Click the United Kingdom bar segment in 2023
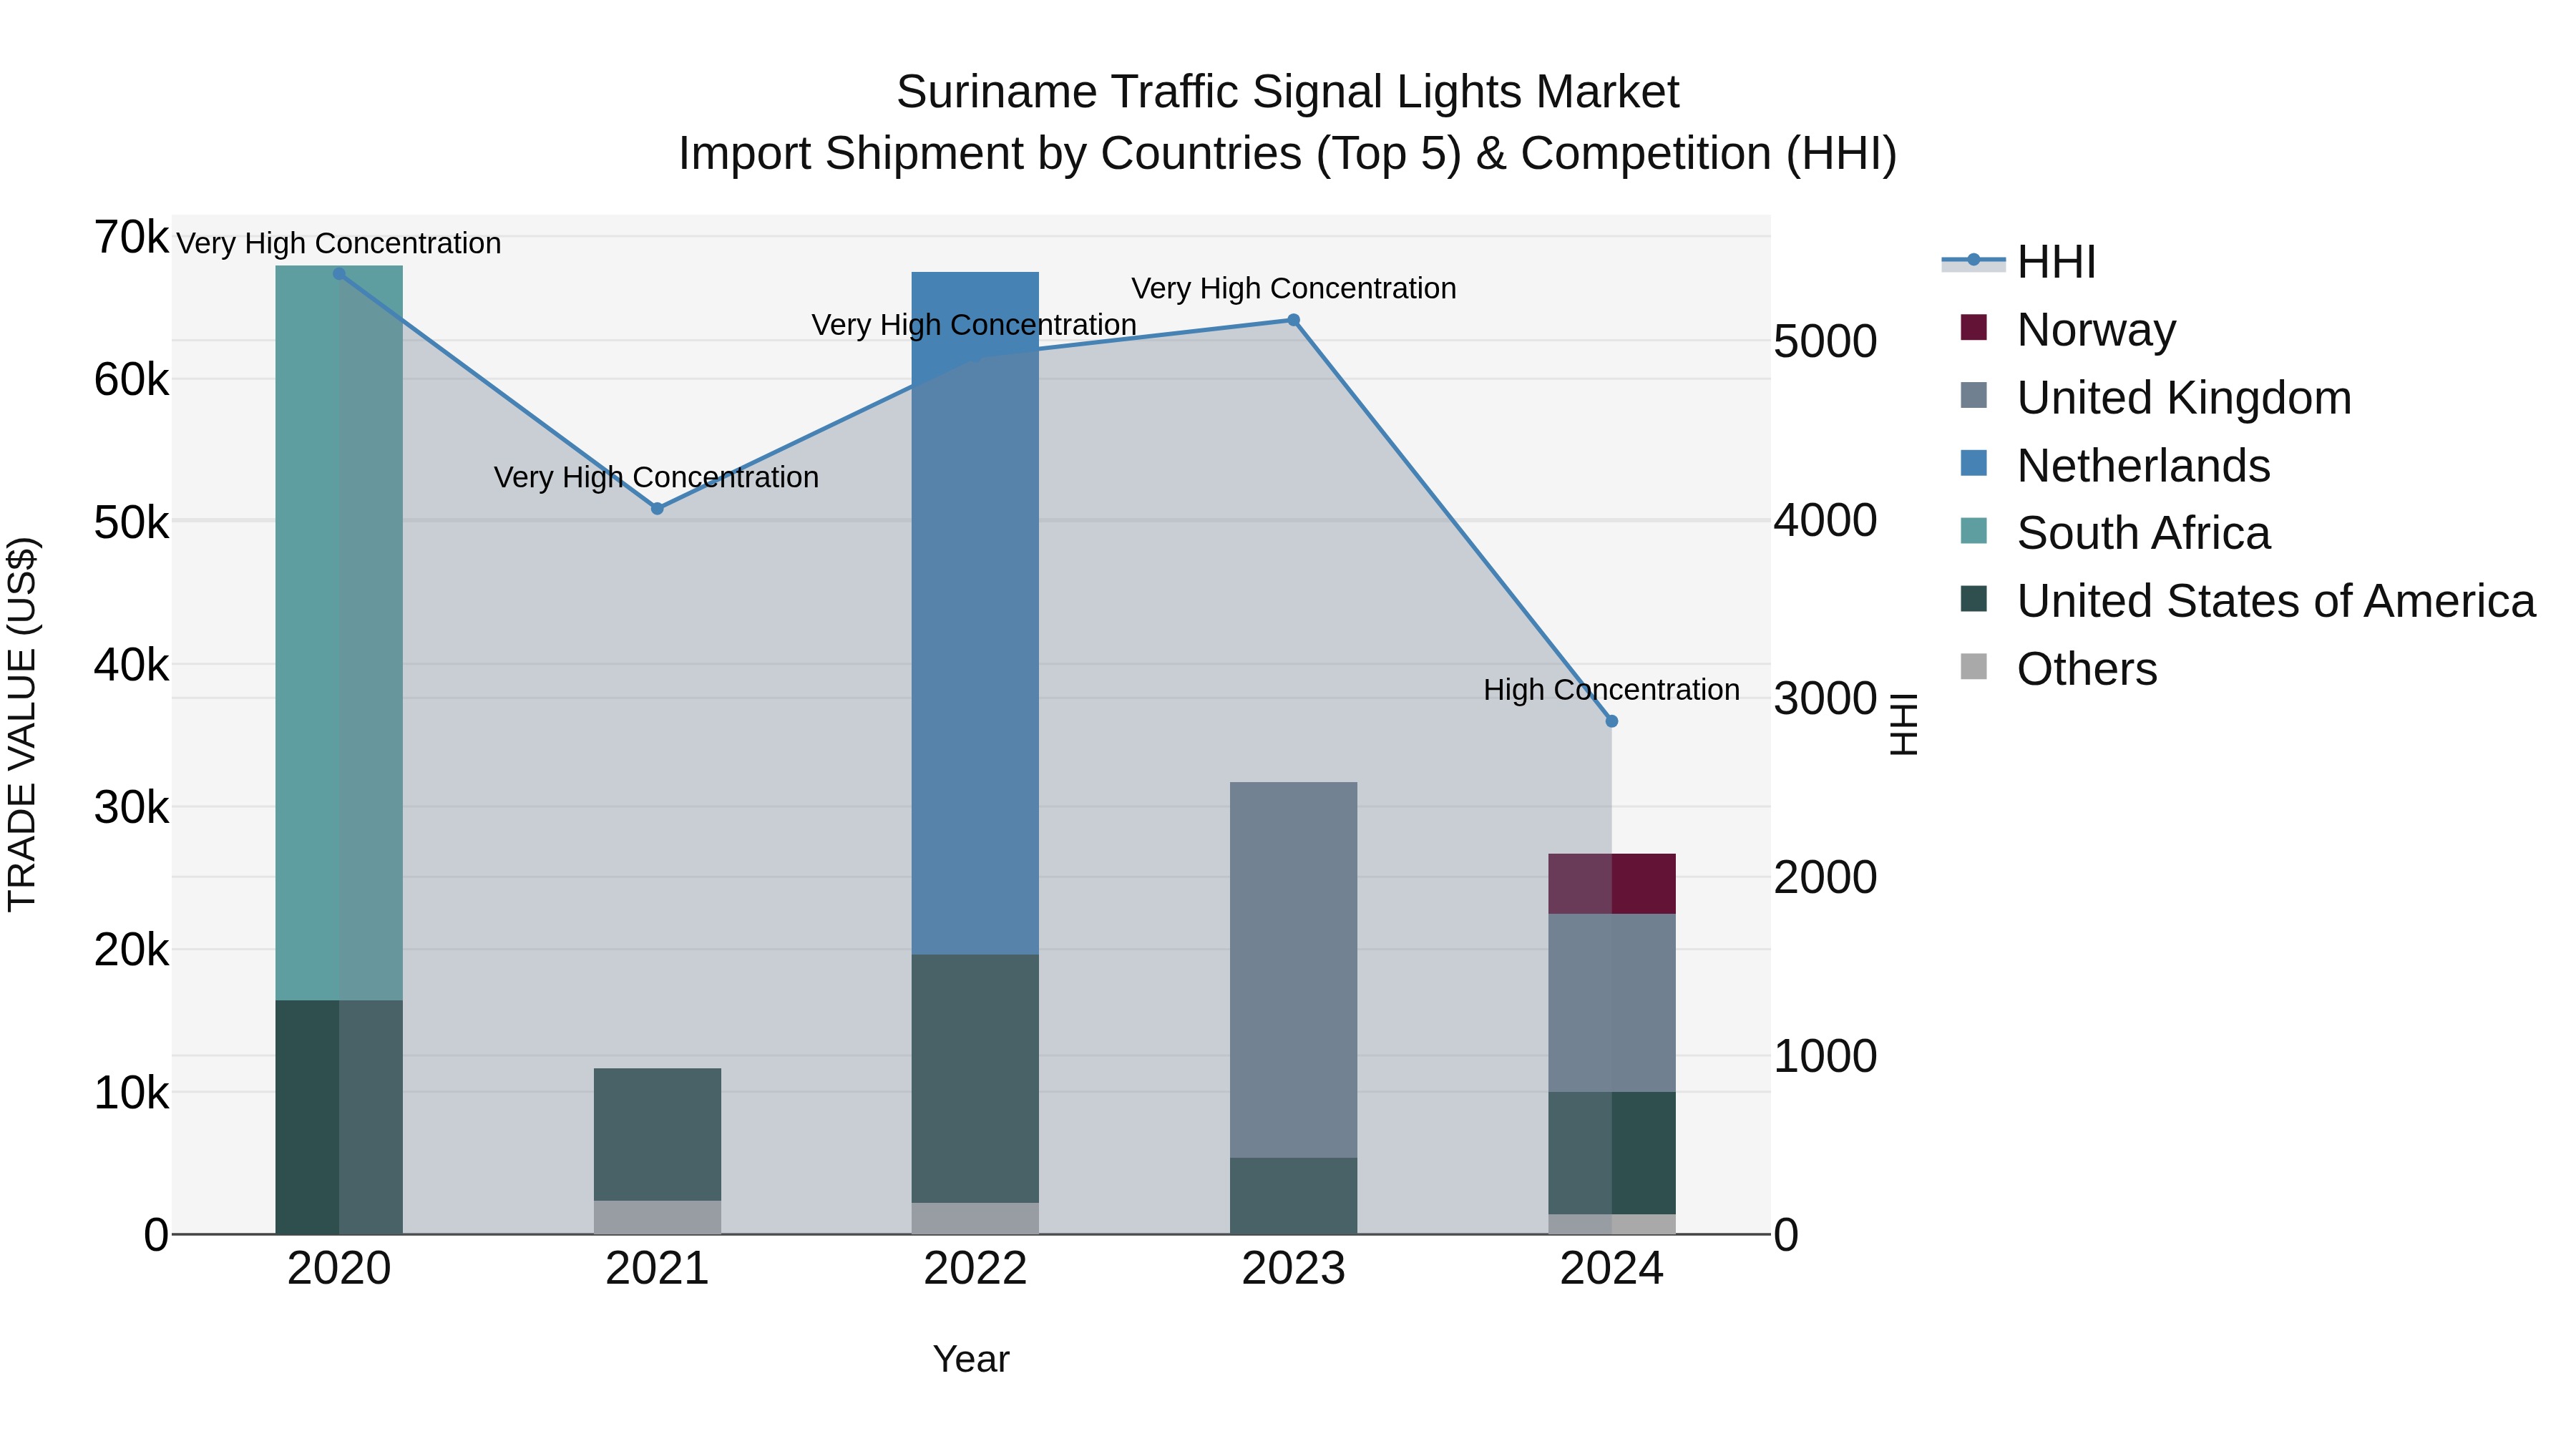The width and height of the screenshot is (2576, 1449). pyautogui.click(x=1293, y=970)
